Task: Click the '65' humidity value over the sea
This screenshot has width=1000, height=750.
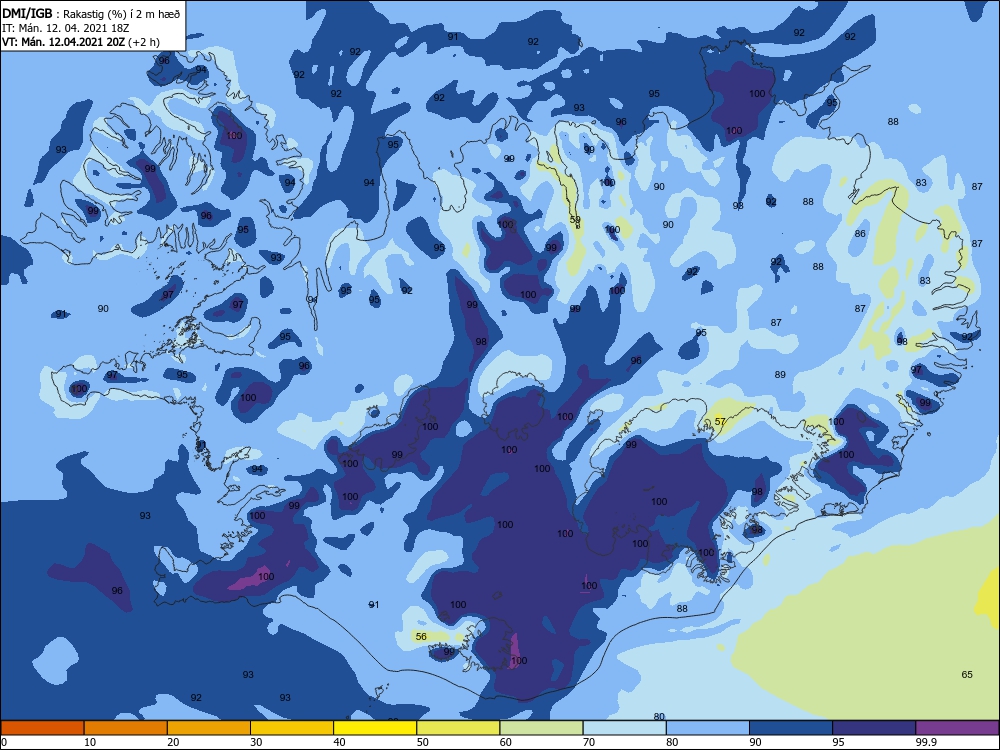Action: tap(967, 675)
